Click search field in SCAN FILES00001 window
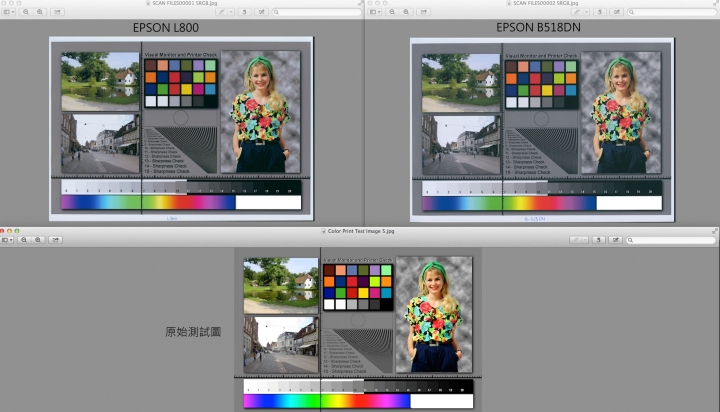 point(317,12)
